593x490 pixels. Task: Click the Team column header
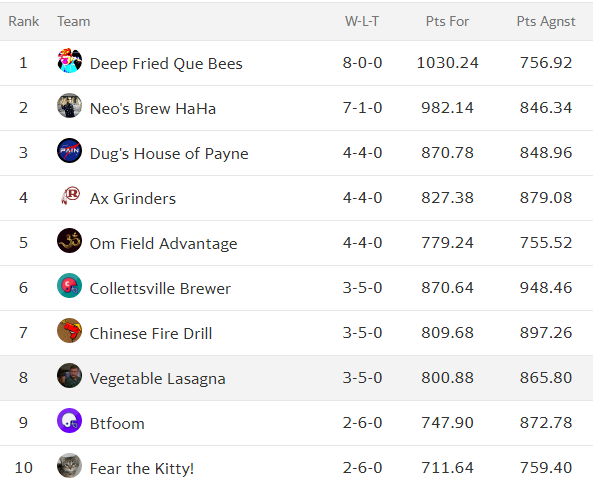pos(74,21)
